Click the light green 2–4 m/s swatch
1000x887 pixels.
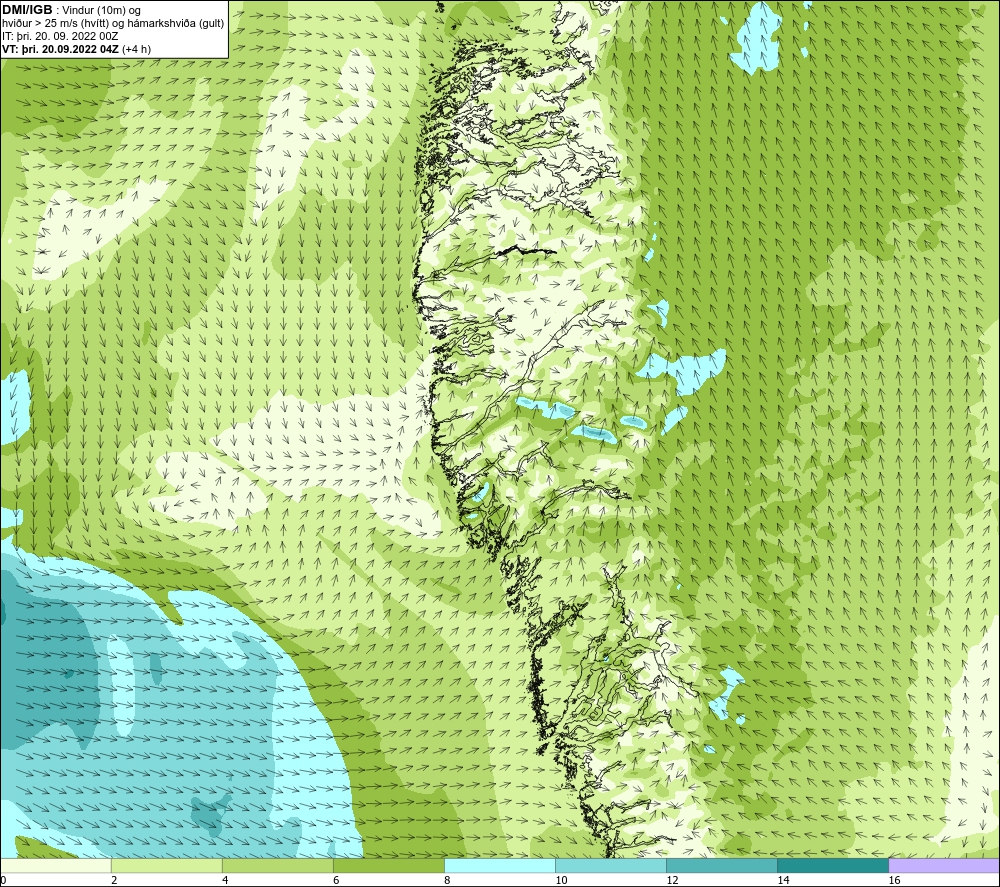166,866
